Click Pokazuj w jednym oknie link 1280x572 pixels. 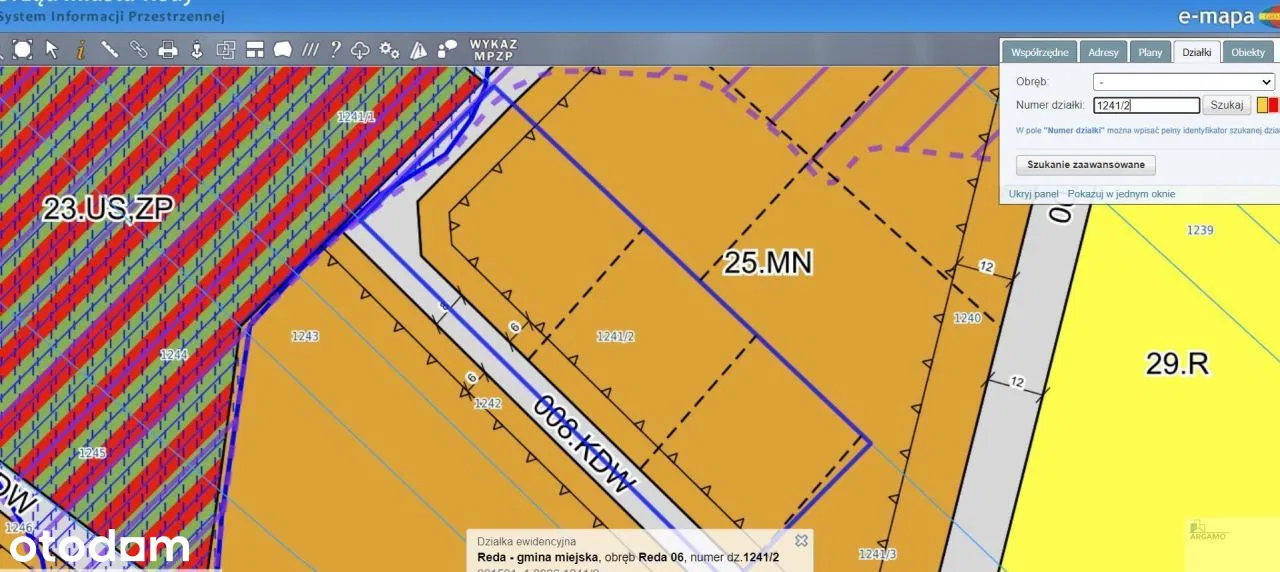point(1121,194)
